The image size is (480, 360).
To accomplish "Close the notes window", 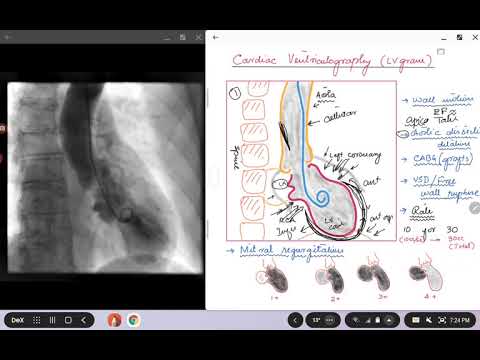I will [475, 37].
